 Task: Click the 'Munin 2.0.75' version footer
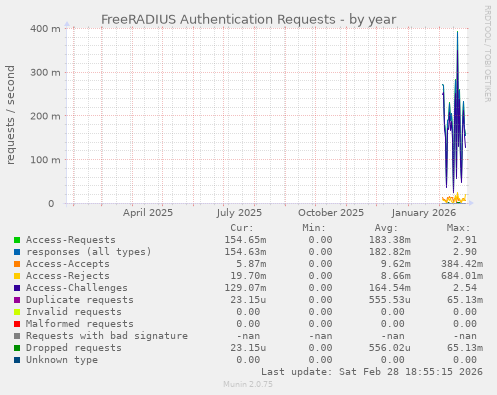pos(248,384)
